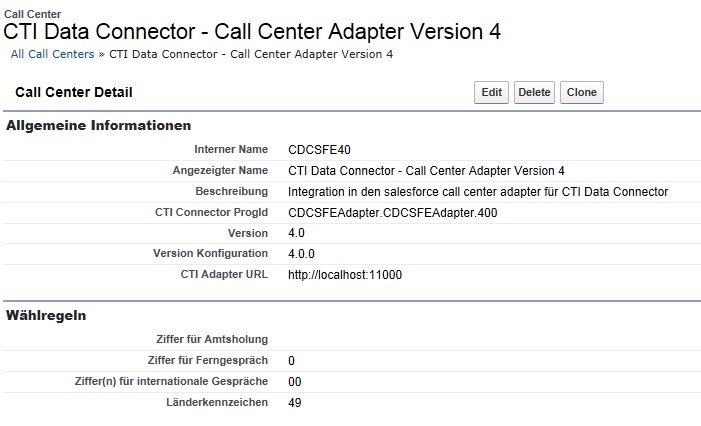
Task: Click the http://localhost:11000 adapter URL
Action: click(x=344, y=275)
